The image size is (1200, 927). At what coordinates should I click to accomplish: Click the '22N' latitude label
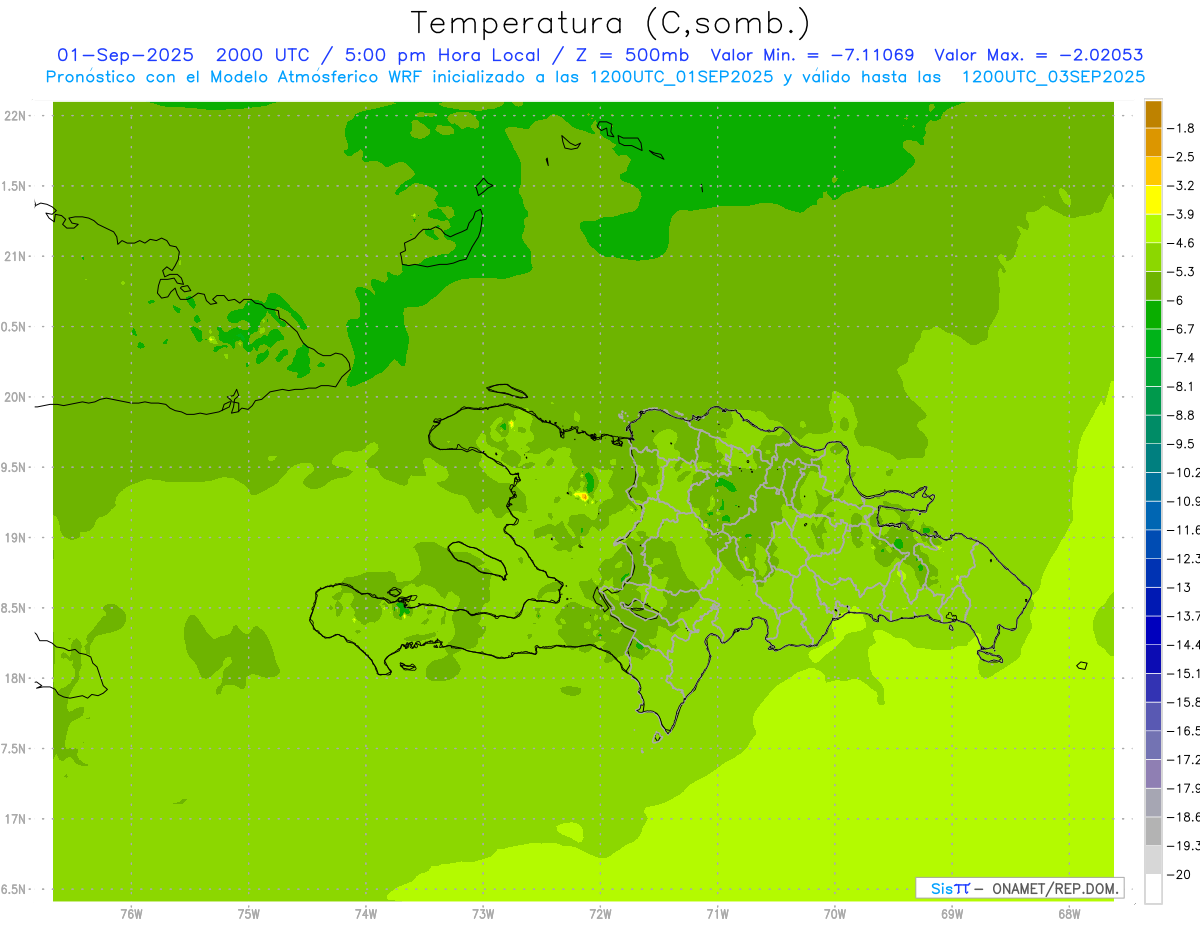pyautogui.click(x=16, y=116)
